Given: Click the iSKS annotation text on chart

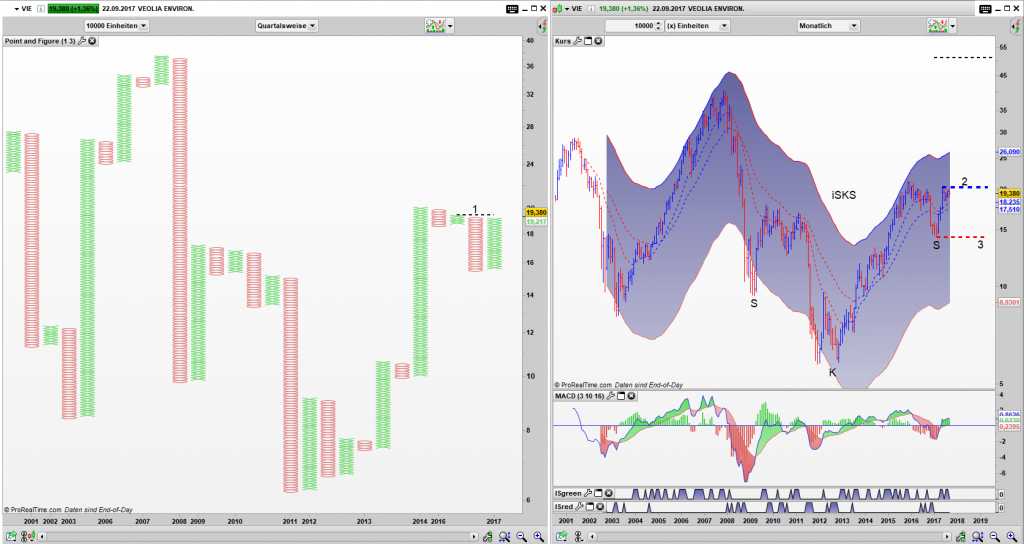Looking at the screenshot, I should tap(843, 195).
